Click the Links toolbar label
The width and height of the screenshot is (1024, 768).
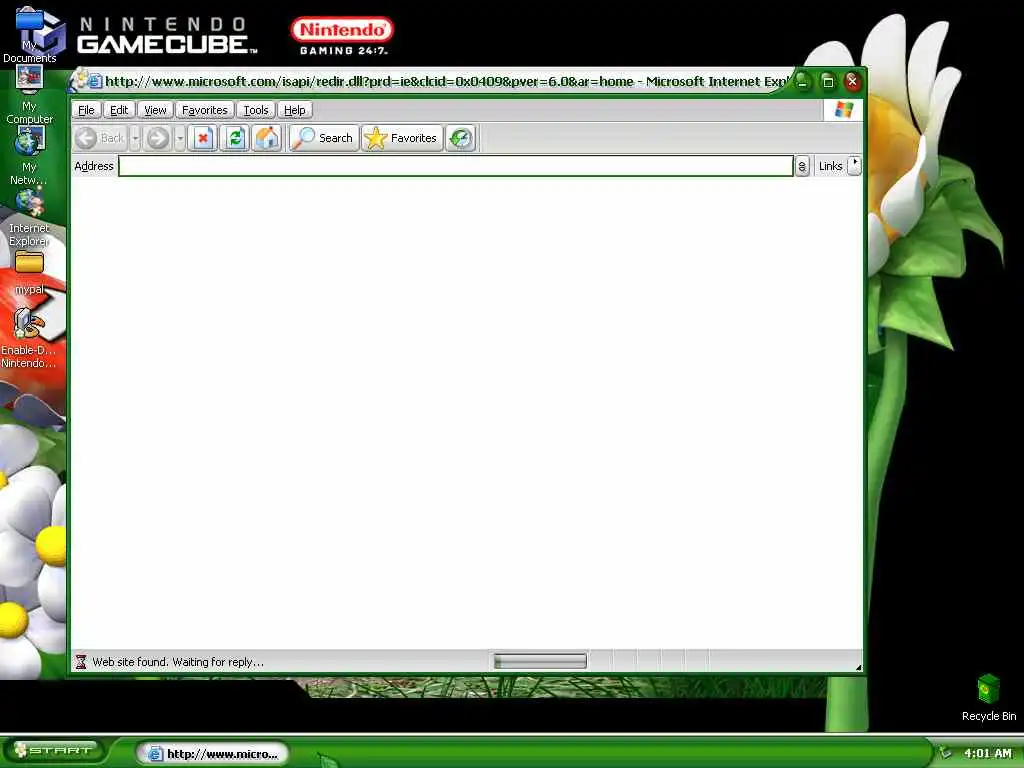[830, 167]
